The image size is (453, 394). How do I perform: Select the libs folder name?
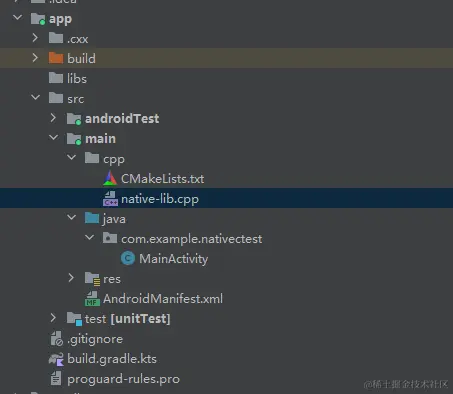click(x=77, y=78)
